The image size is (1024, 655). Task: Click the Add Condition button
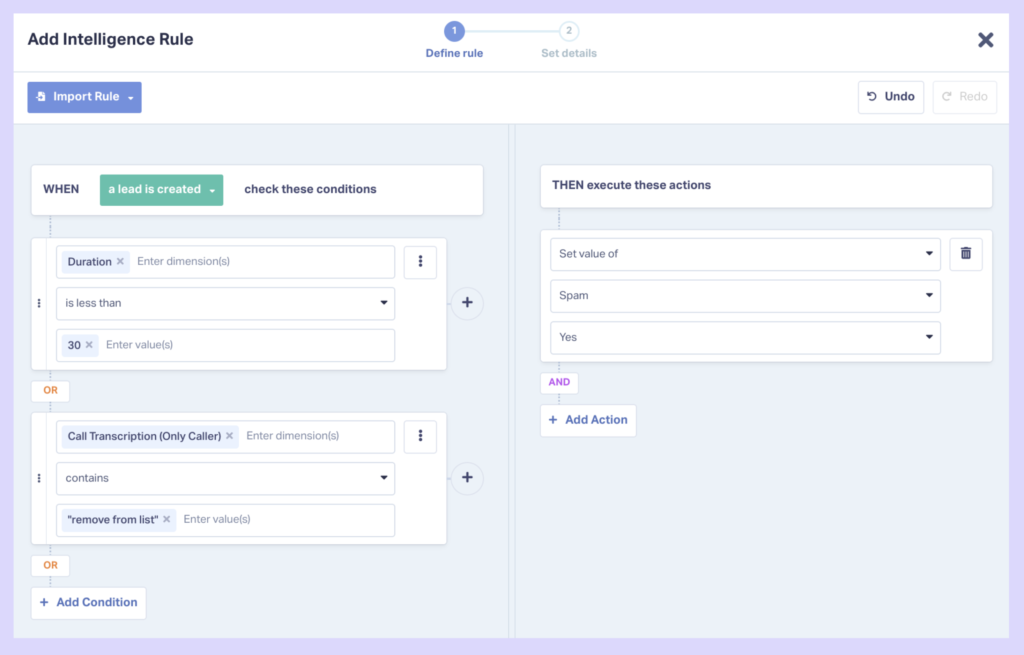click(x=88, y=602)
